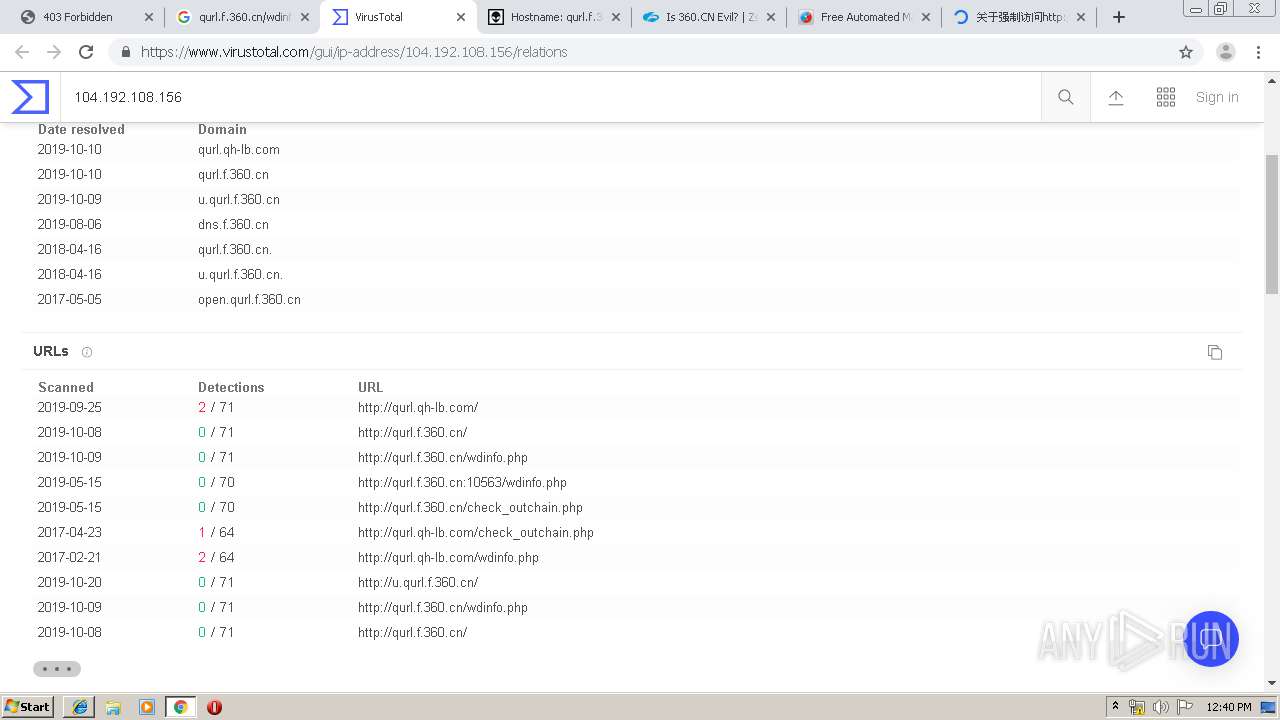The image size is (1280, 720).
Task: Click the Date resolved column header
Action: [x=81, y=129]
